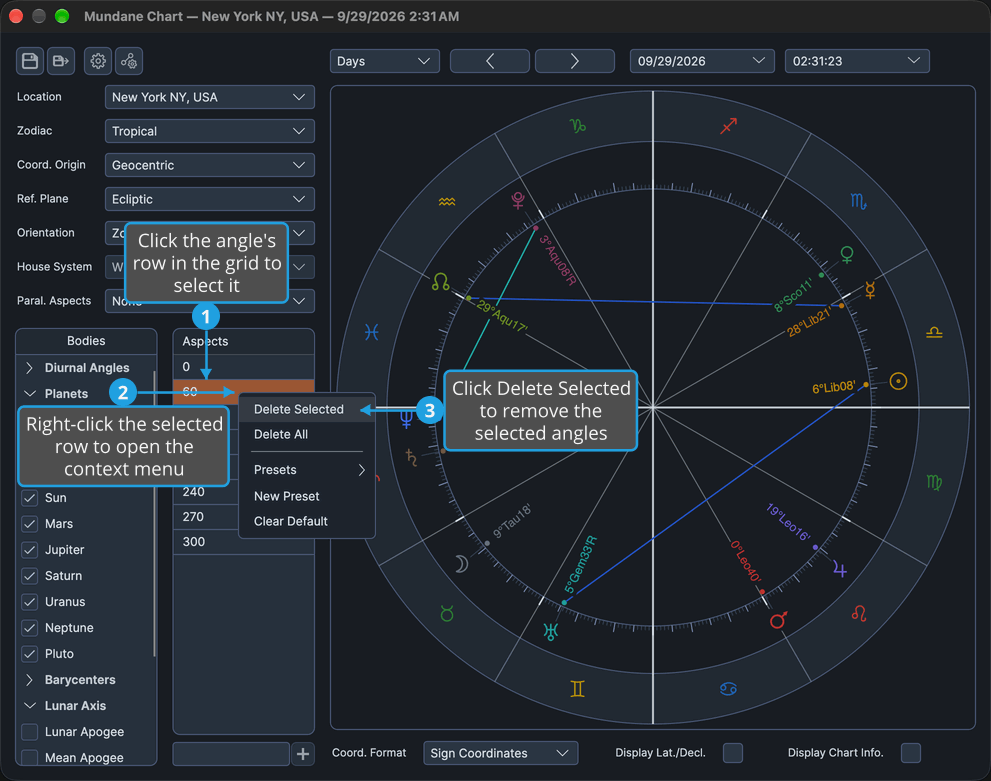
Task: Click the Venus glyph in the chart
Action: click(847, 255)
